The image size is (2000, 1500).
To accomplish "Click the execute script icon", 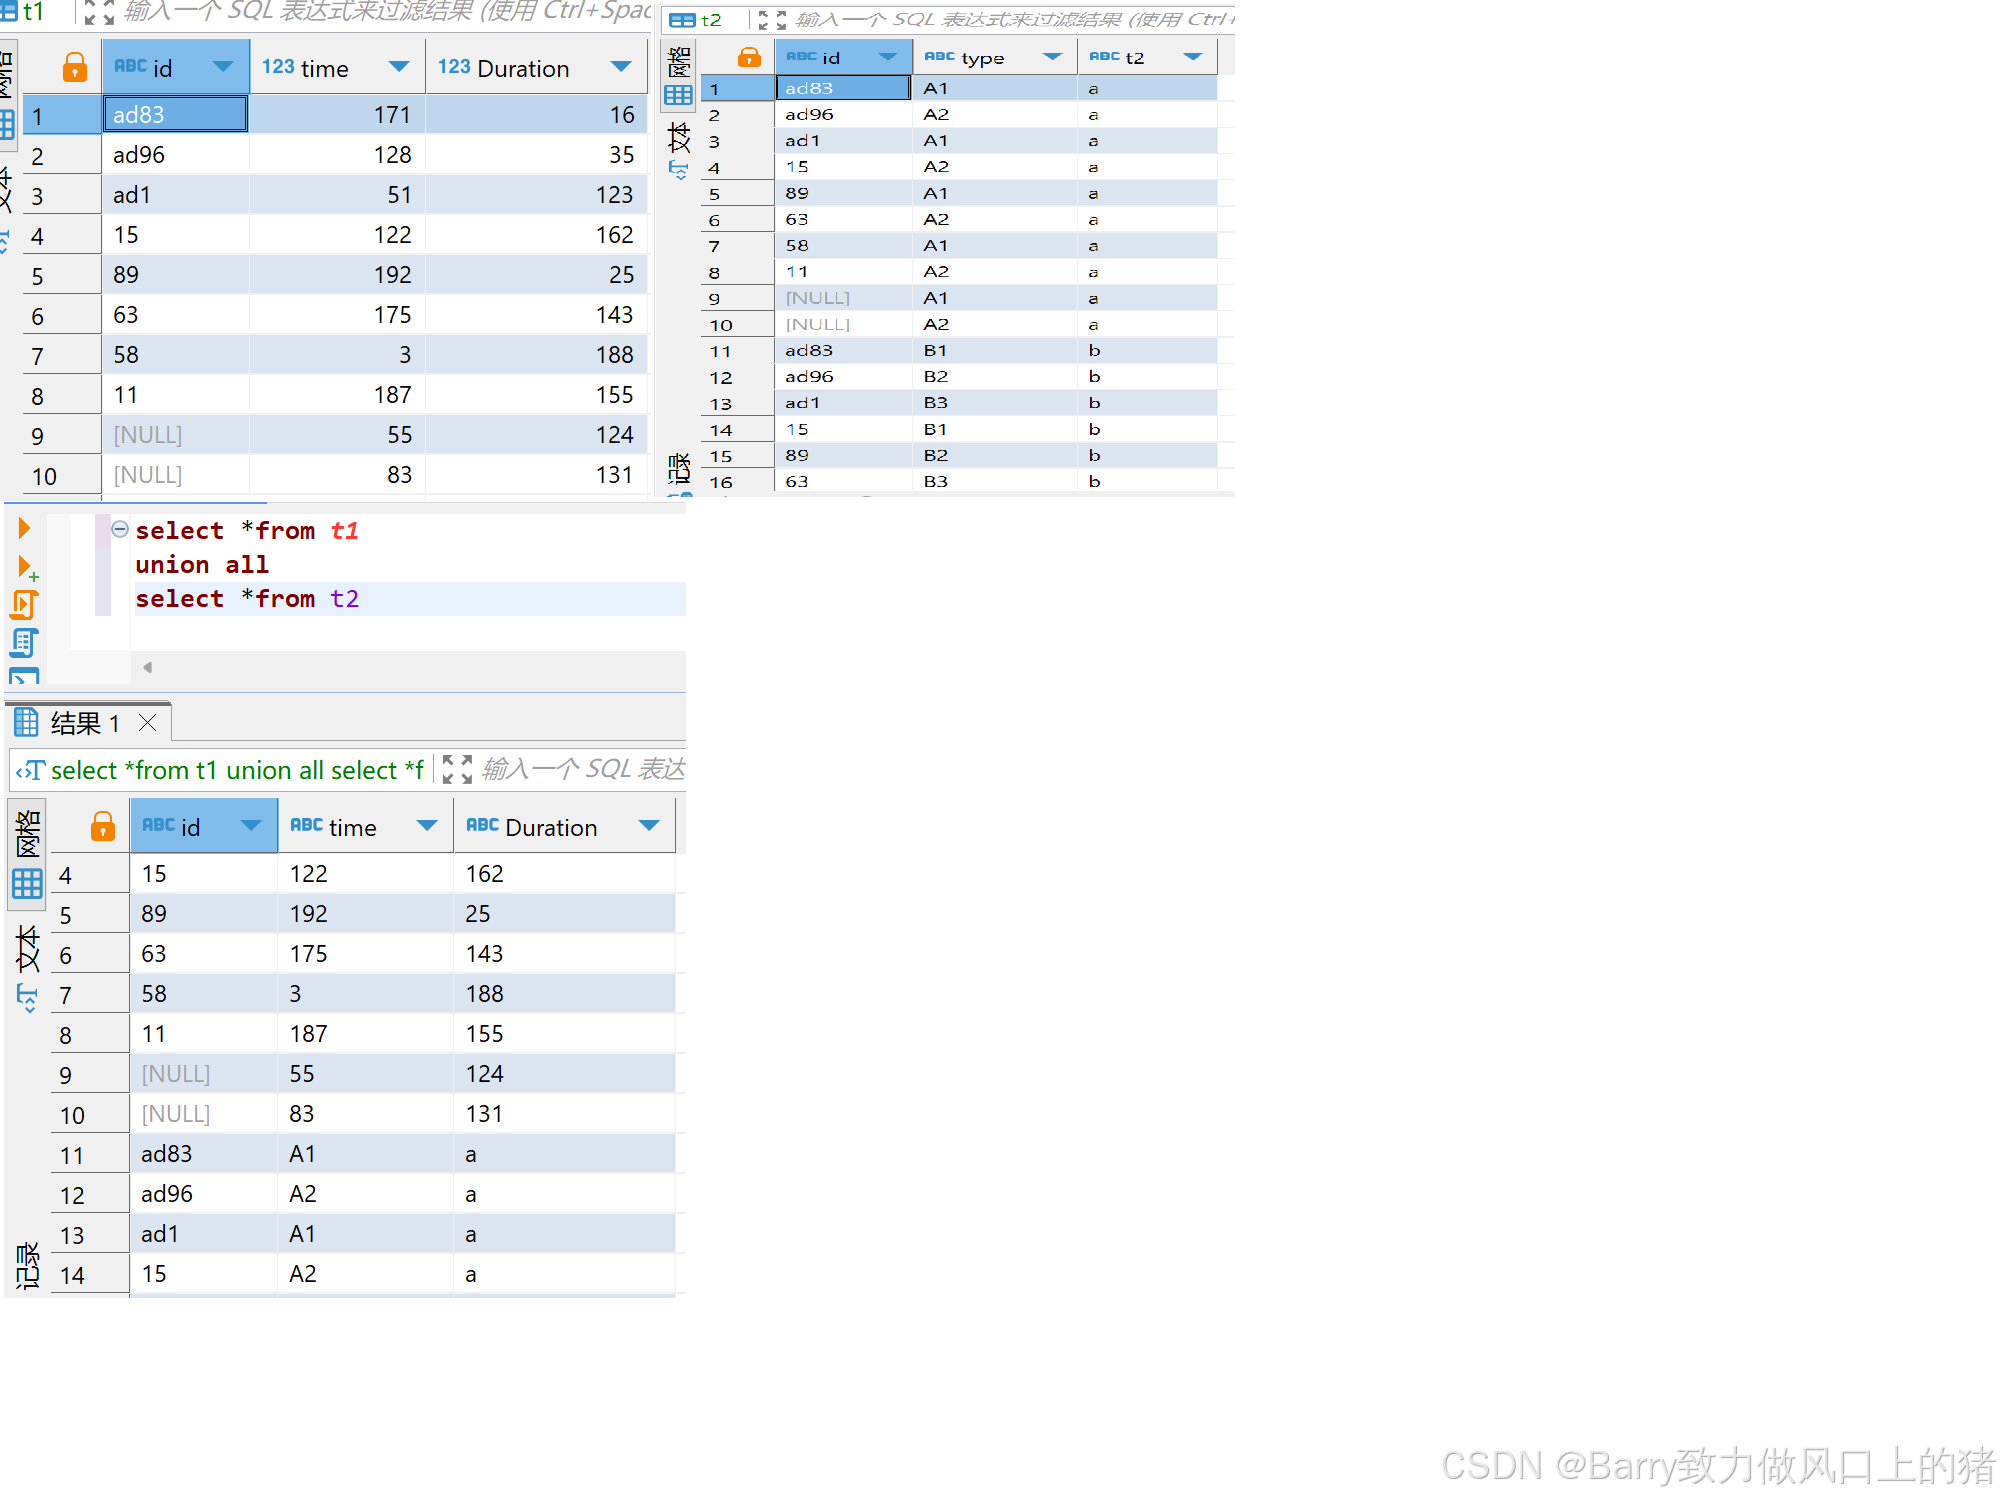I will pyautogui.click(x=25, y=605).
